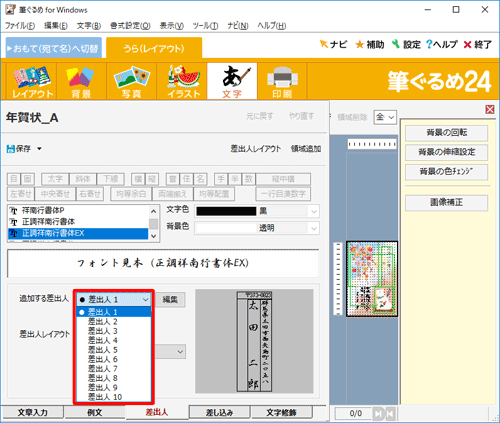500x423 pixels.
Task: Expand the 保存 dropdown arrow
Action: 39,149
